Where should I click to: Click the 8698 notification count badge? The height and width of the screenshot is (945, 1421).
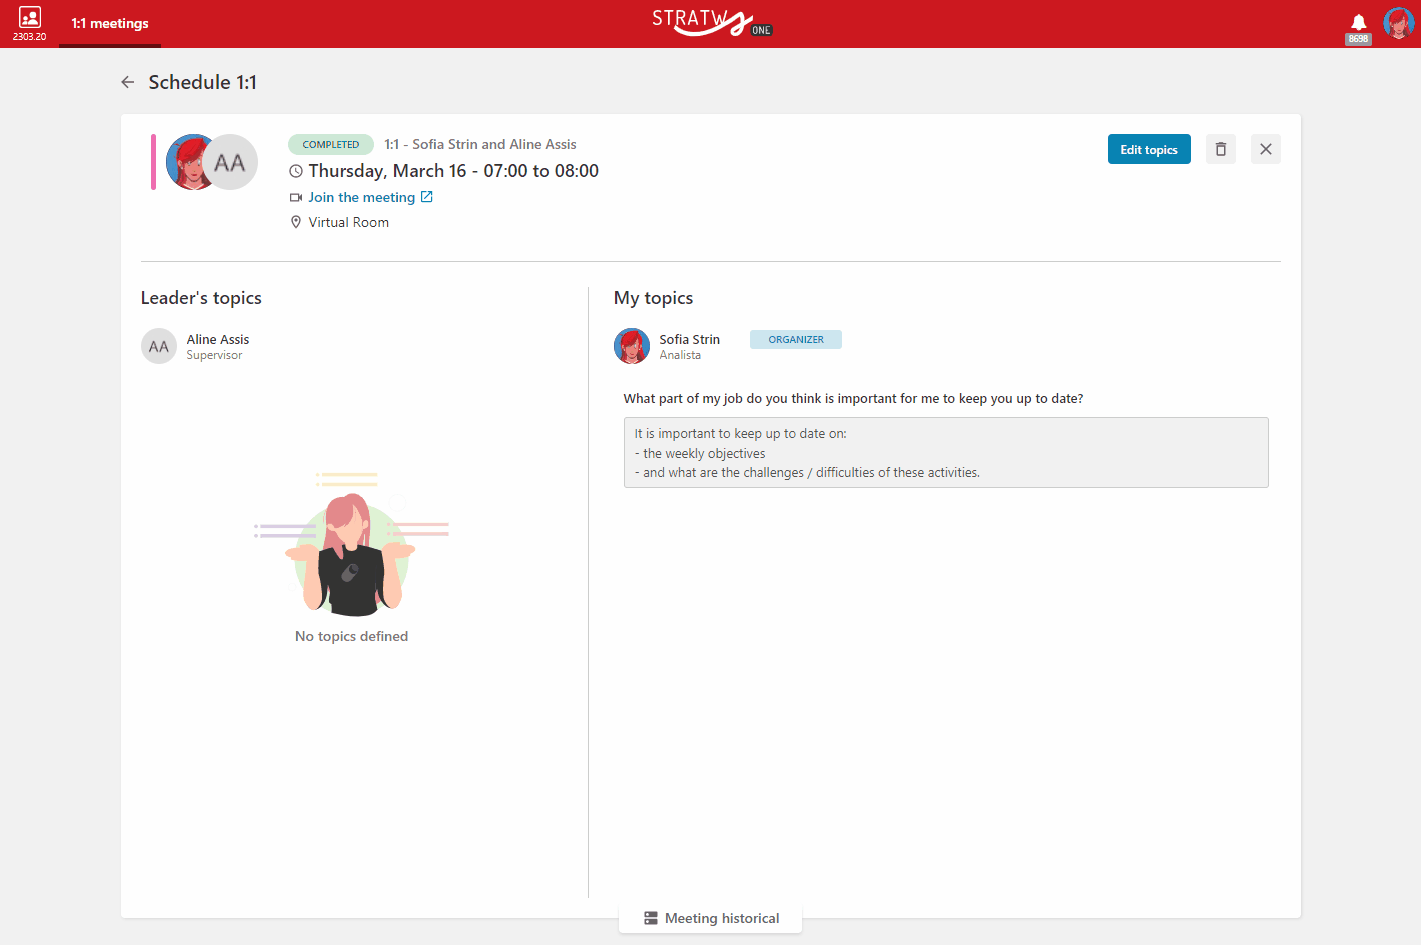pos(1358,39)
